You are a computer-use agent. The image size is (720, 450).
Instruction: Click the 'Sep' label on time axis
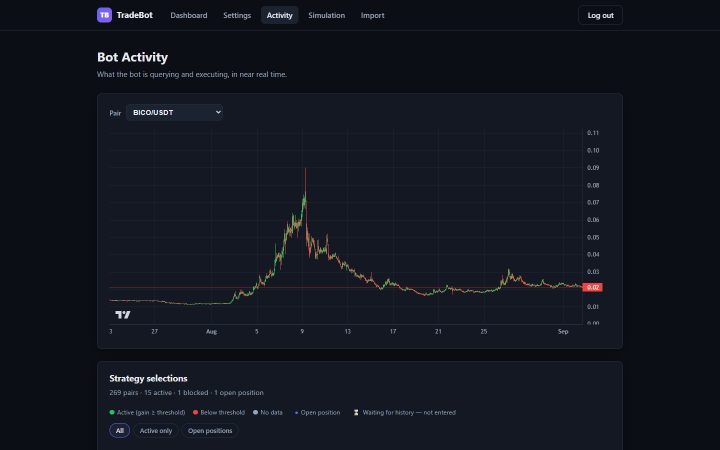click(x=563, y=332)
